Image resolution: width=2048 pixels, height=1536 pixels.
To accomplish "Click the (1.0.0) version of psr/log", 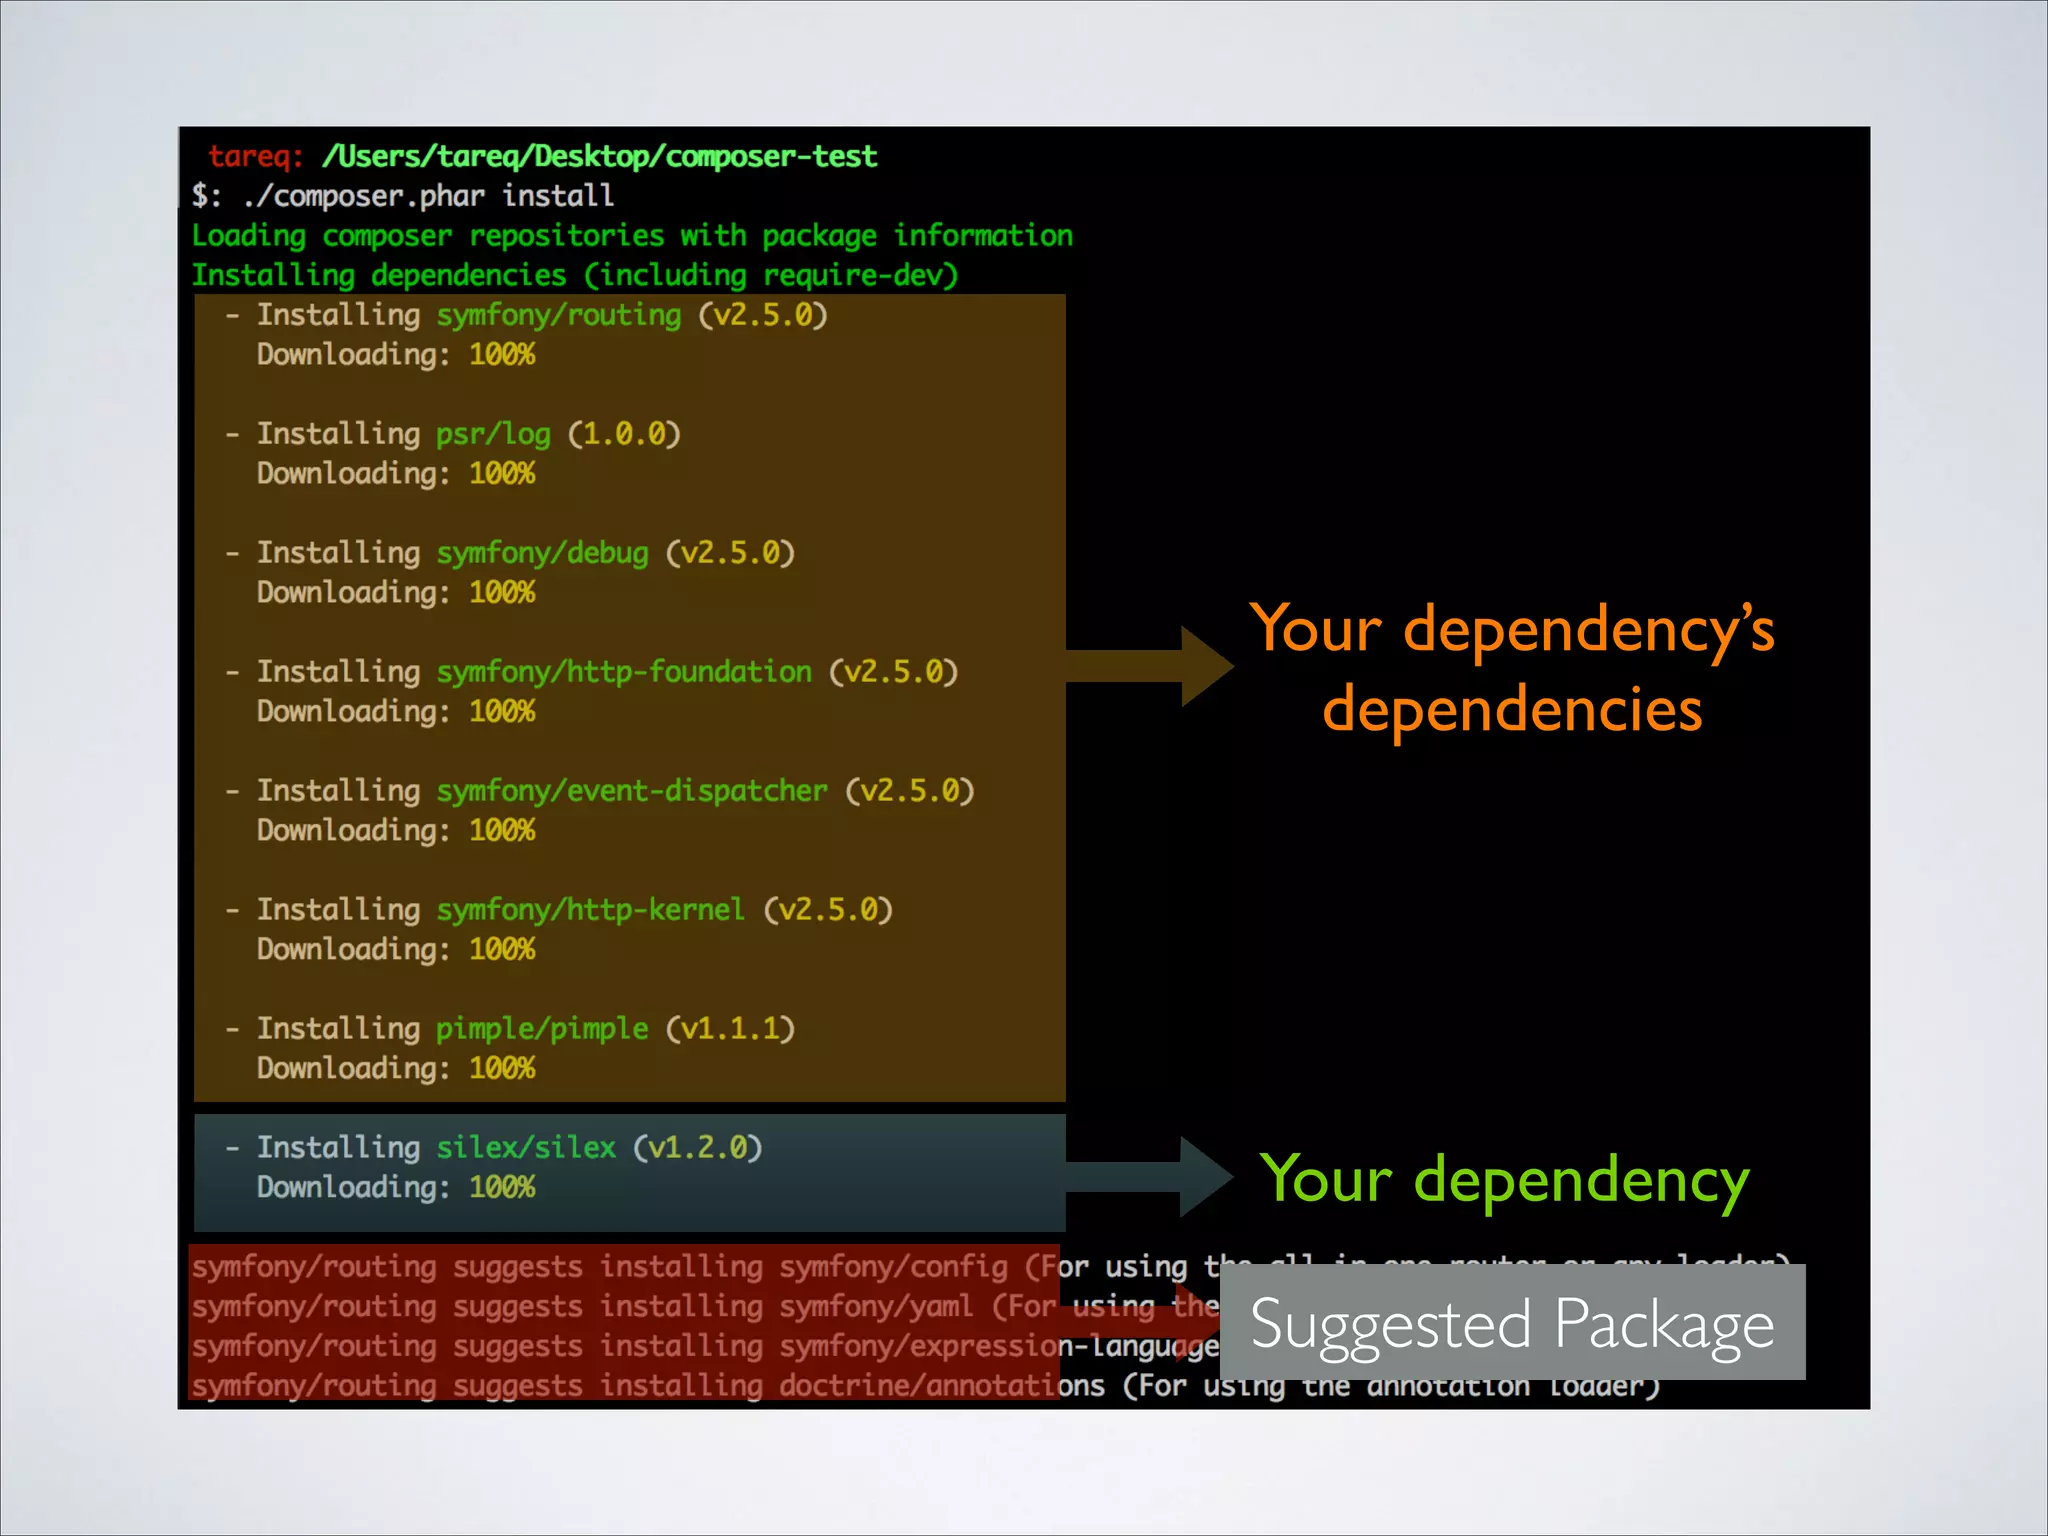I will [624, 434].
